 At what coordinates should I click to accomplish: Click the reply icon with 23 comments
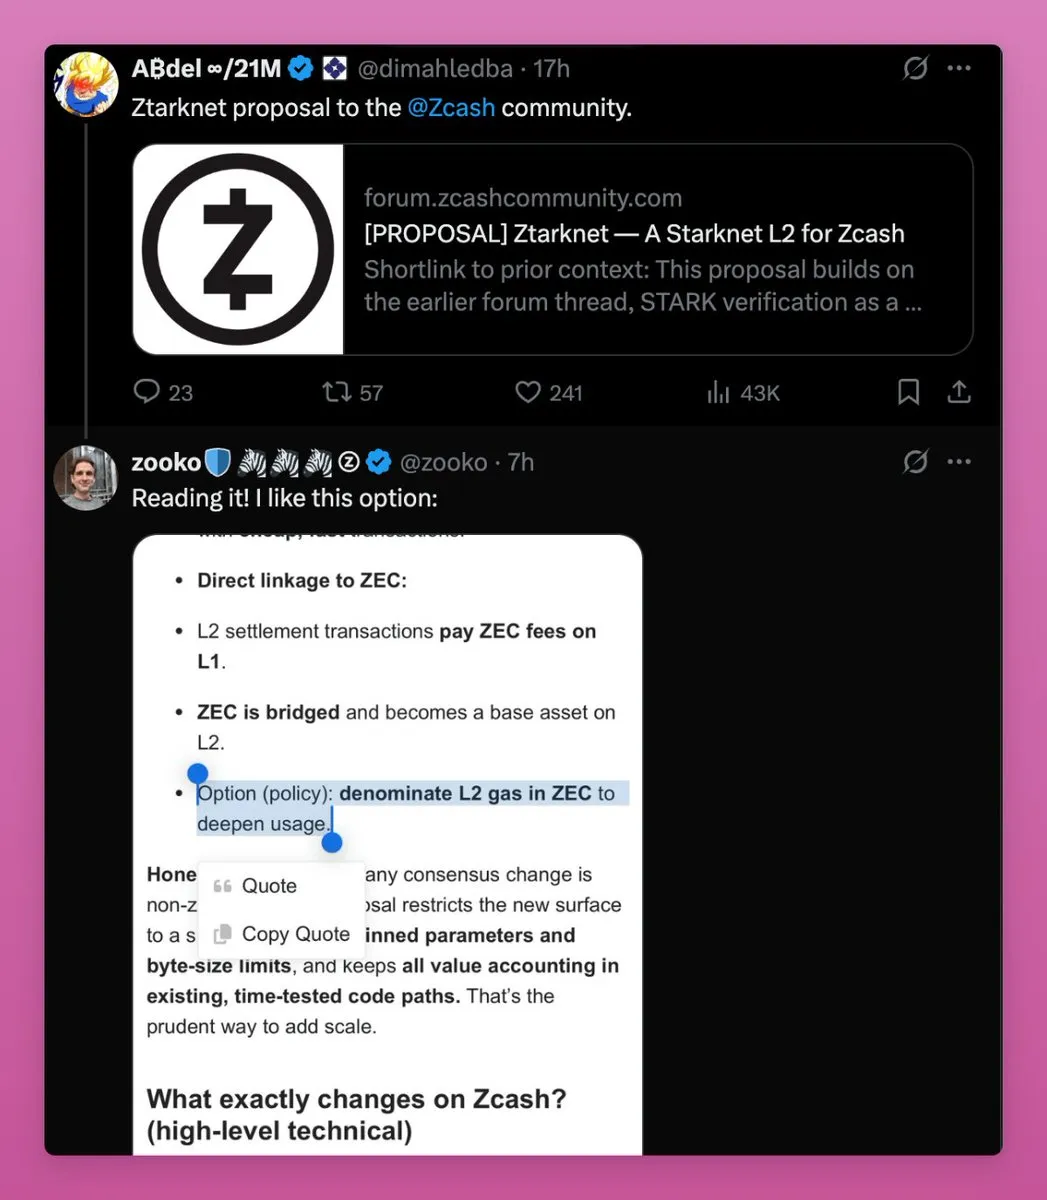(147, 392)
